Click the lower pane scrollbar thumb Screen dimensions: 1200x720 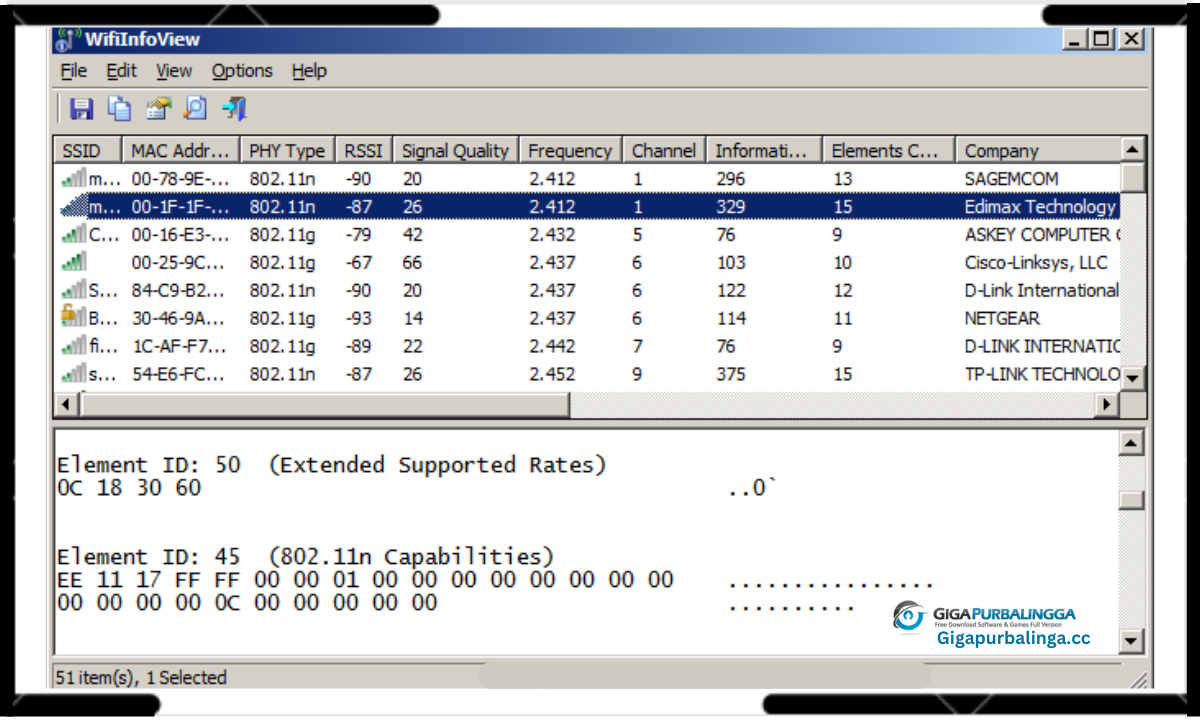[1131, 500]
